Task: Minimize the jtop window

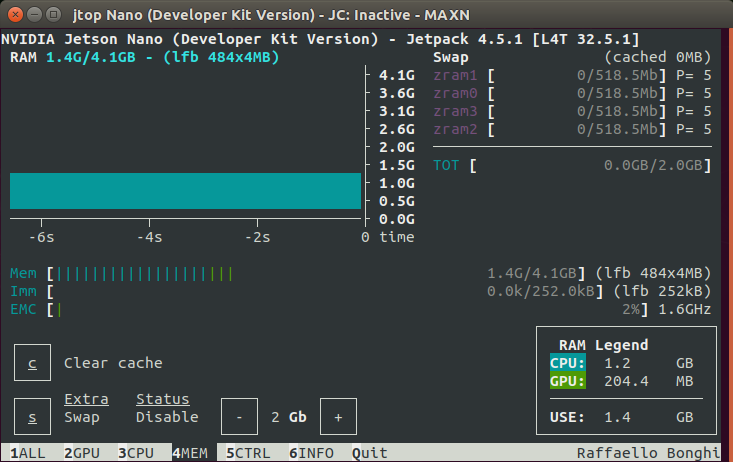Action: [x=35, y=14]
